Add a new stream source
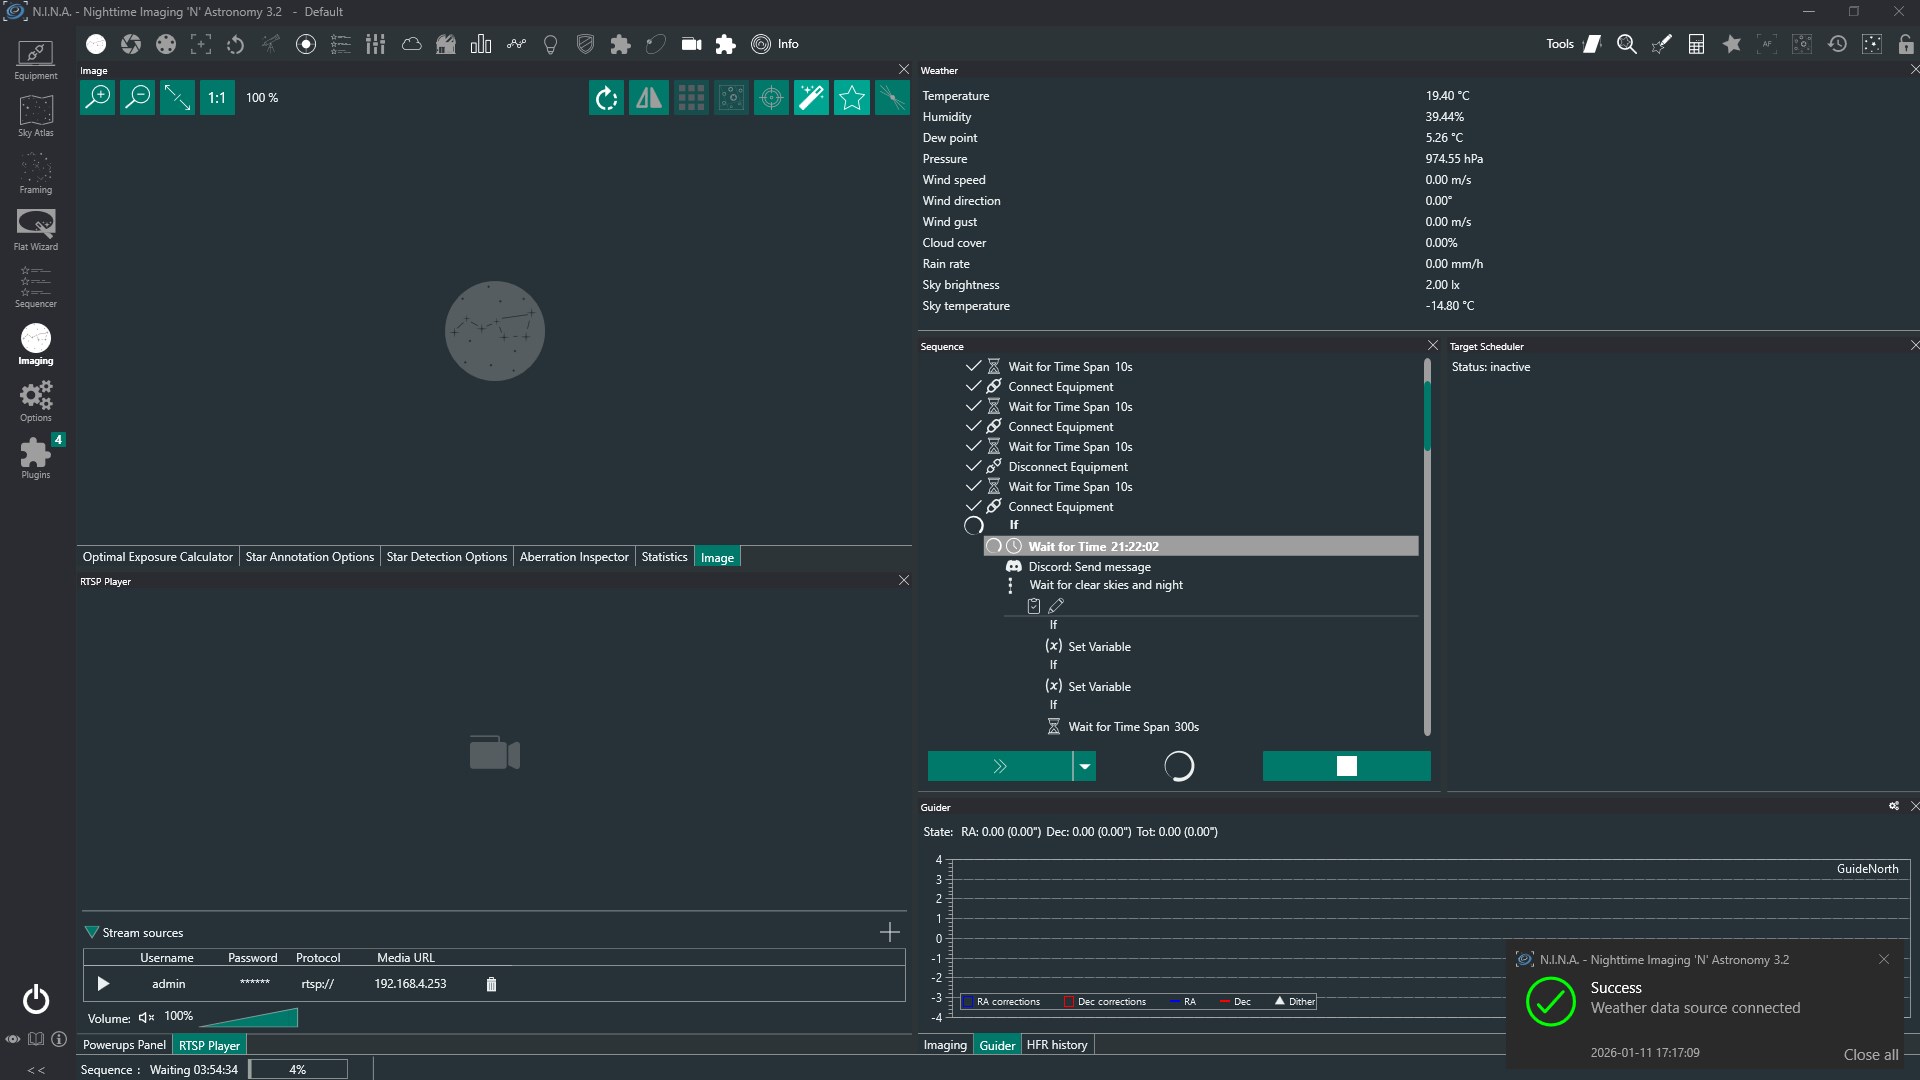This screenshot has width=1920, height=1080. [889, 932]
